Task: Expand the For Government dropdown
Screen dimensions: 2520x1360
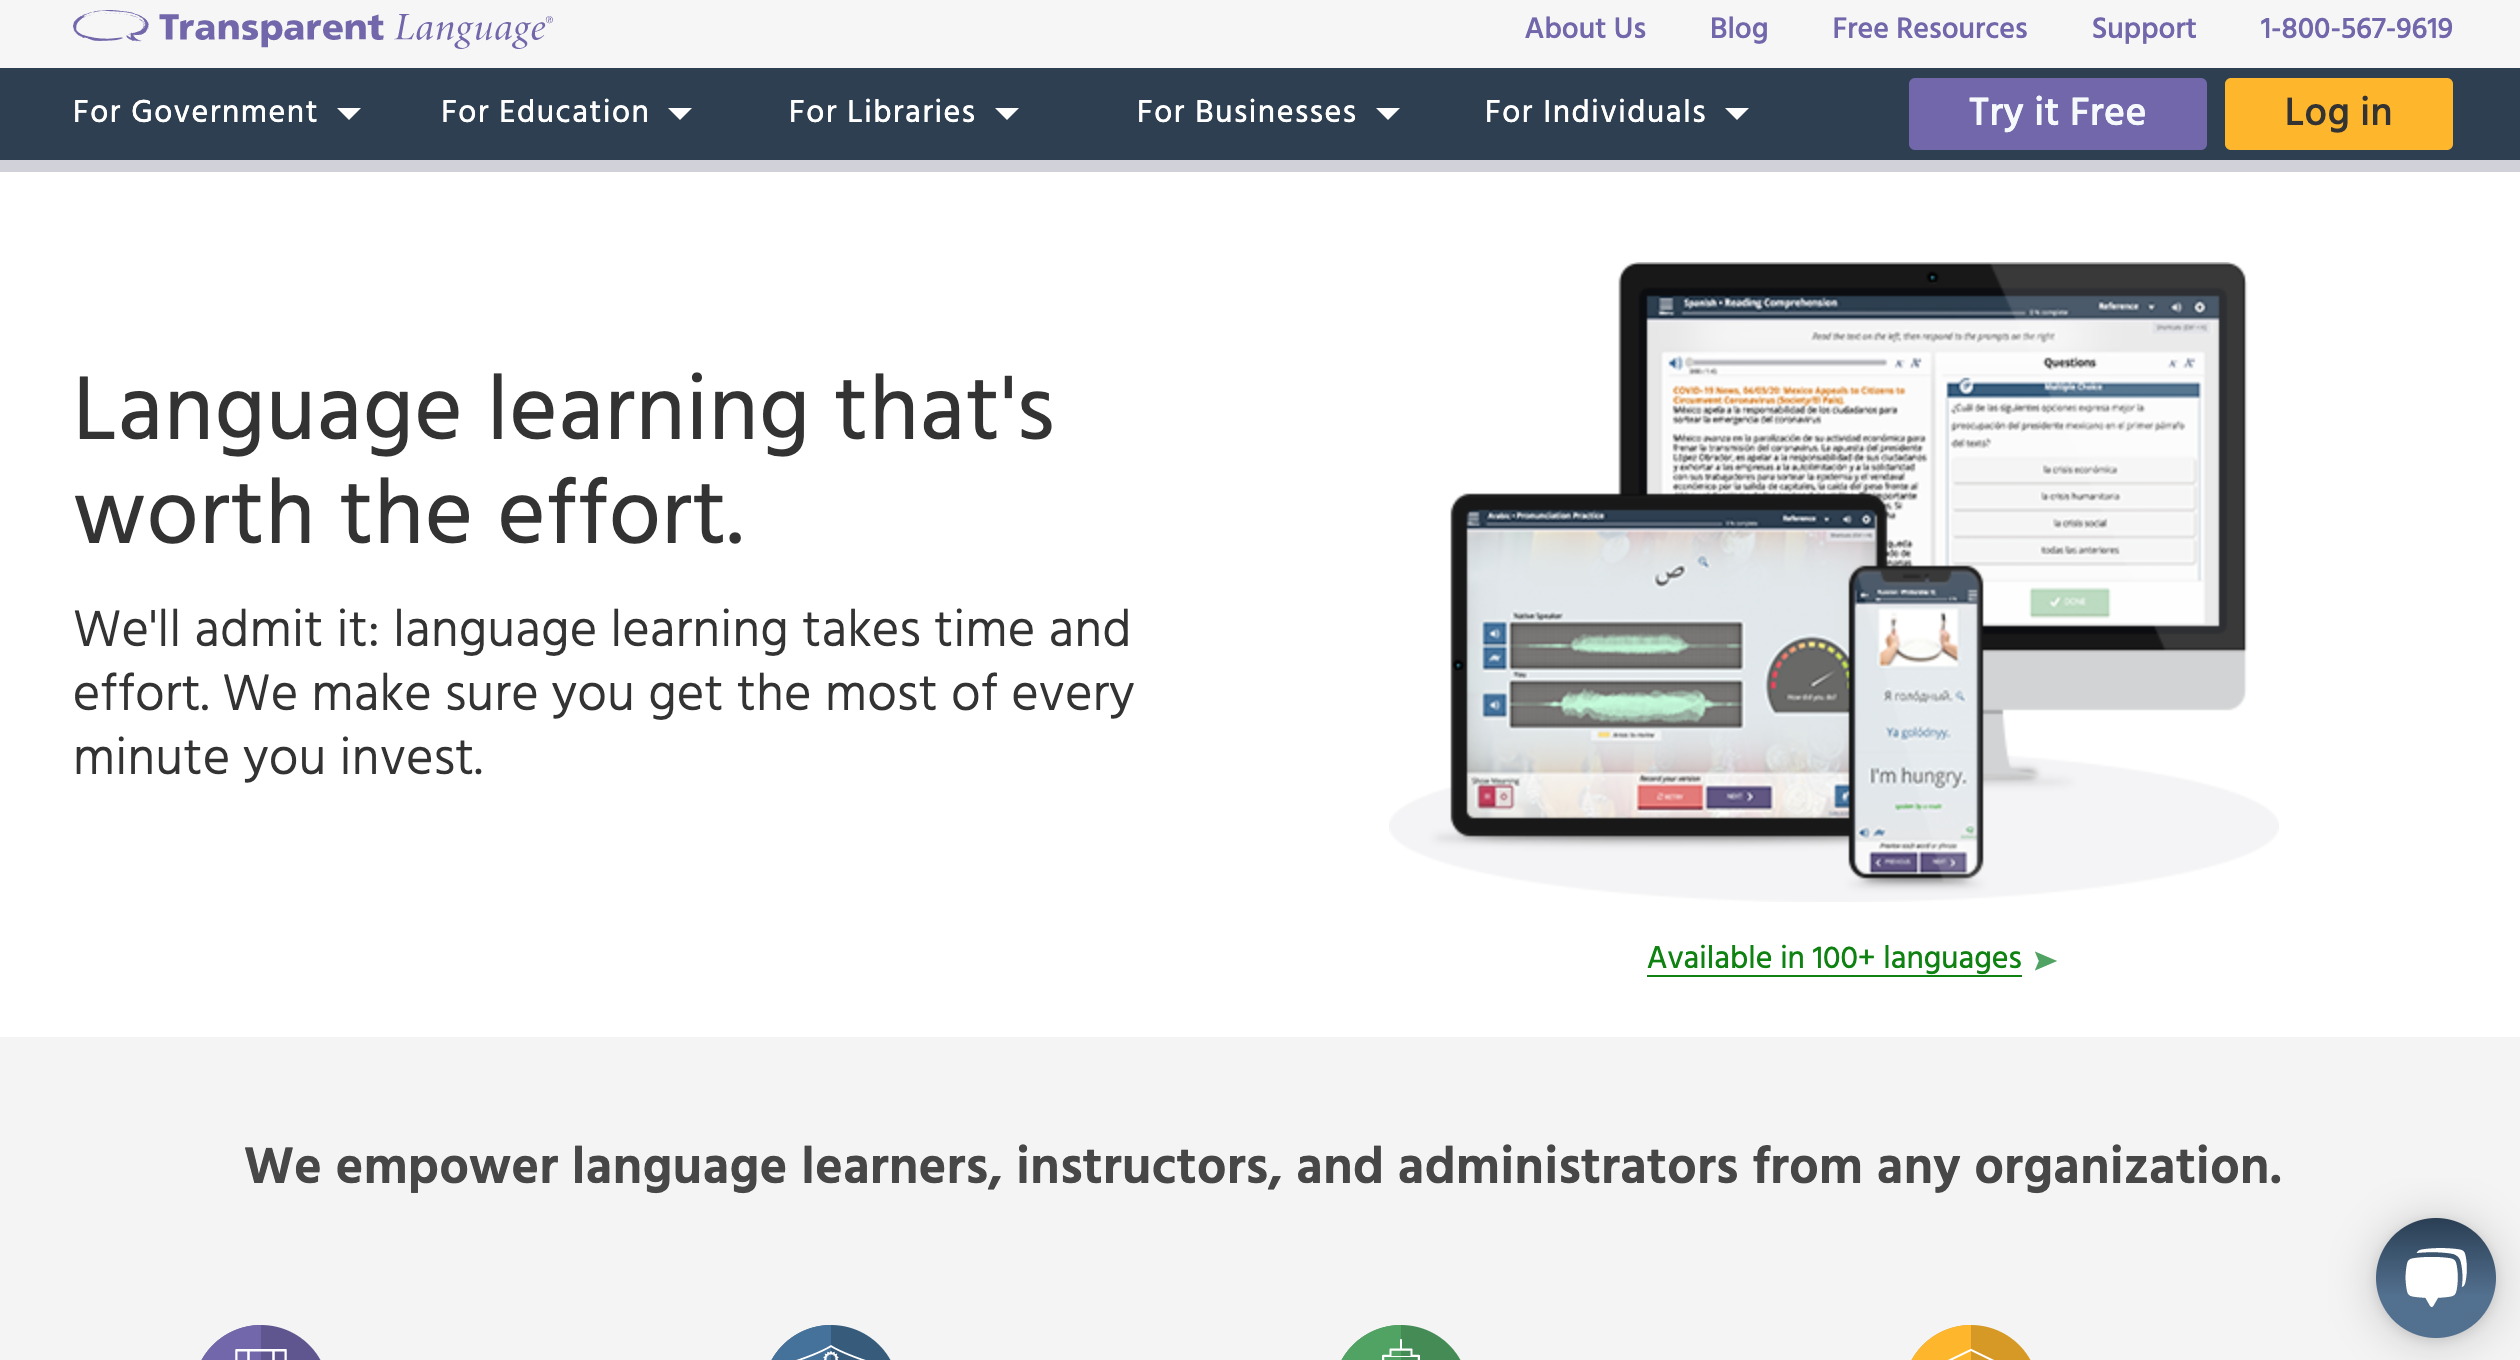Action: pos(216,112)
